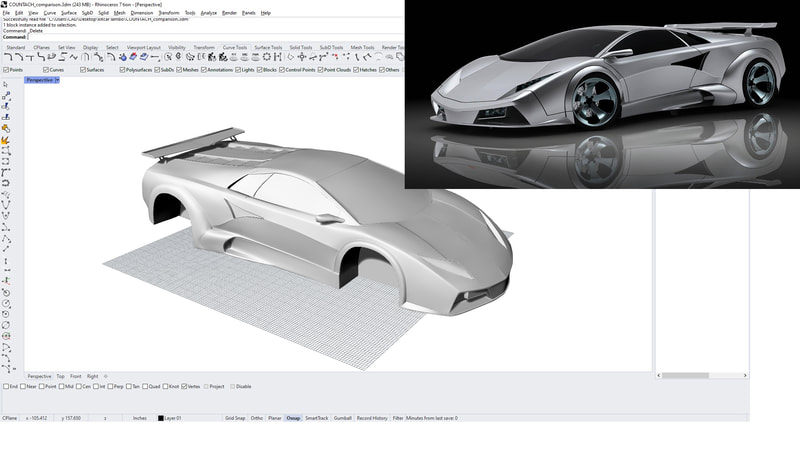Open the Analyze menu
The image size is (800, 467).
208,13
